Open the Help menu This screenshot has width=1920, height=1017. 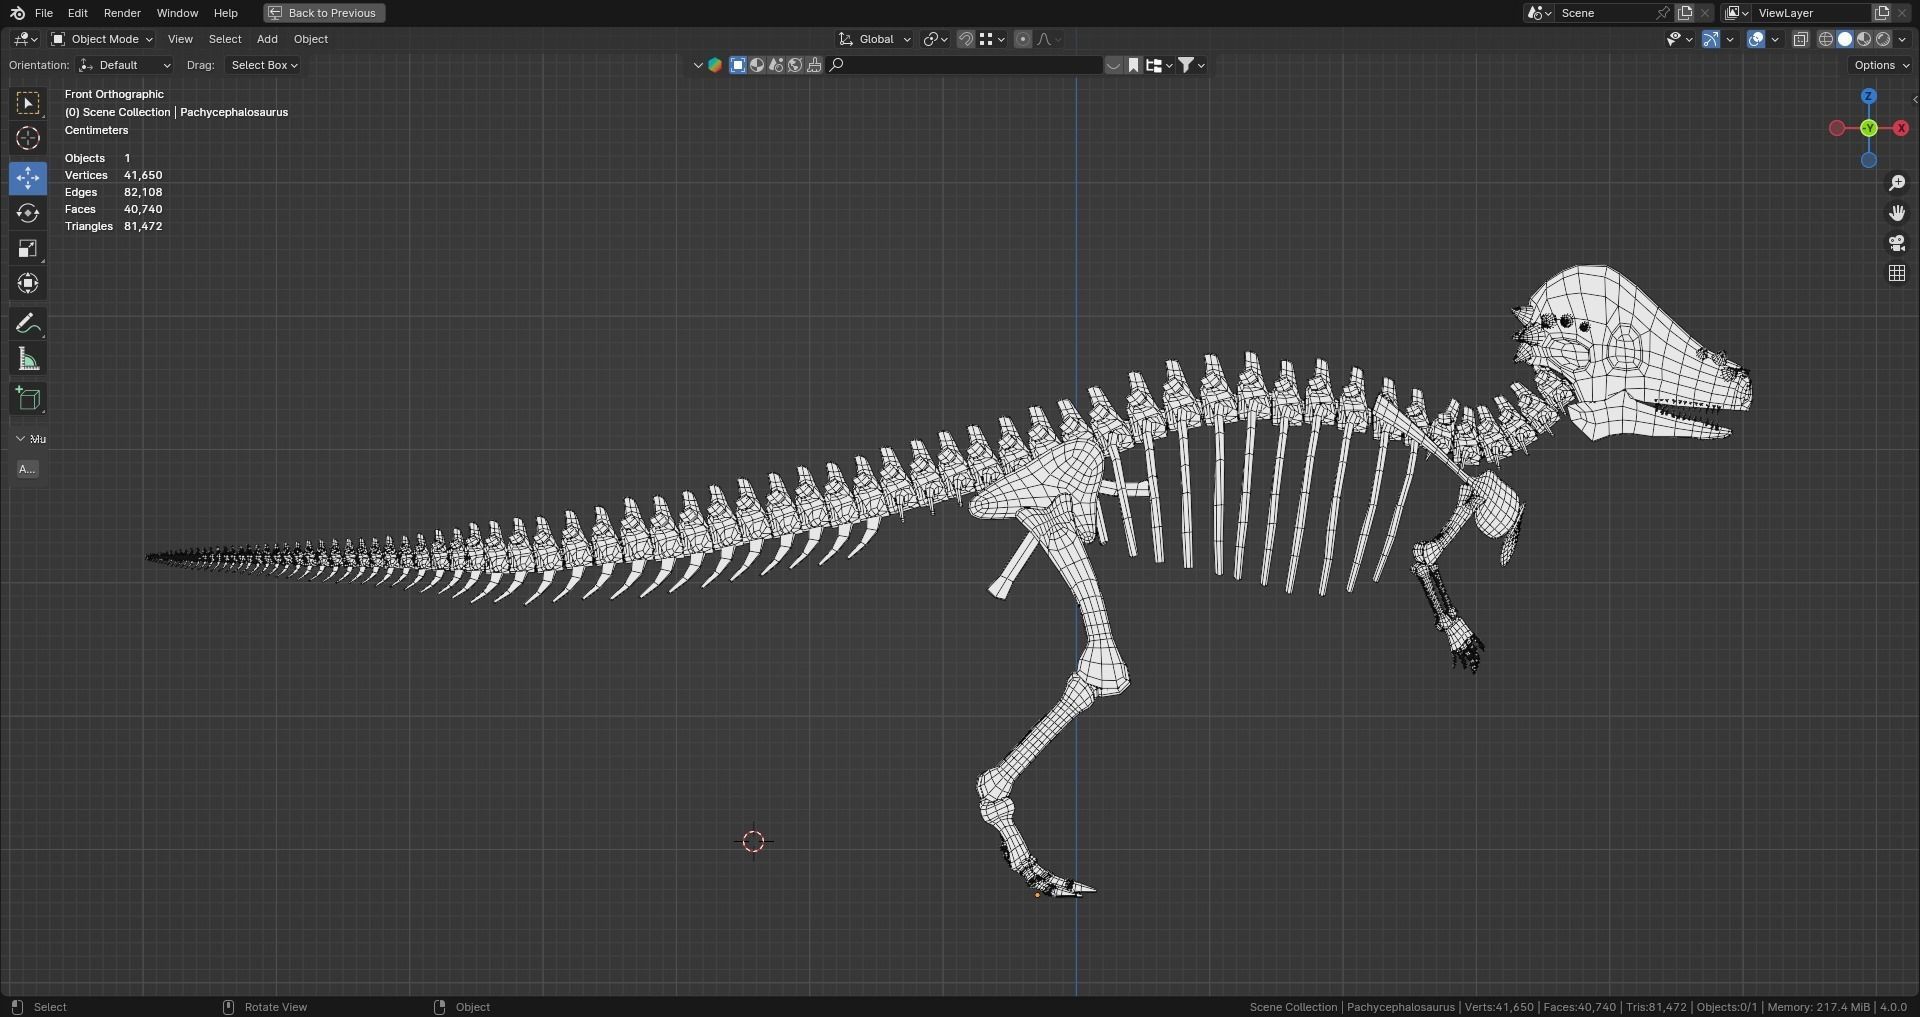click(x=226, y=13)
